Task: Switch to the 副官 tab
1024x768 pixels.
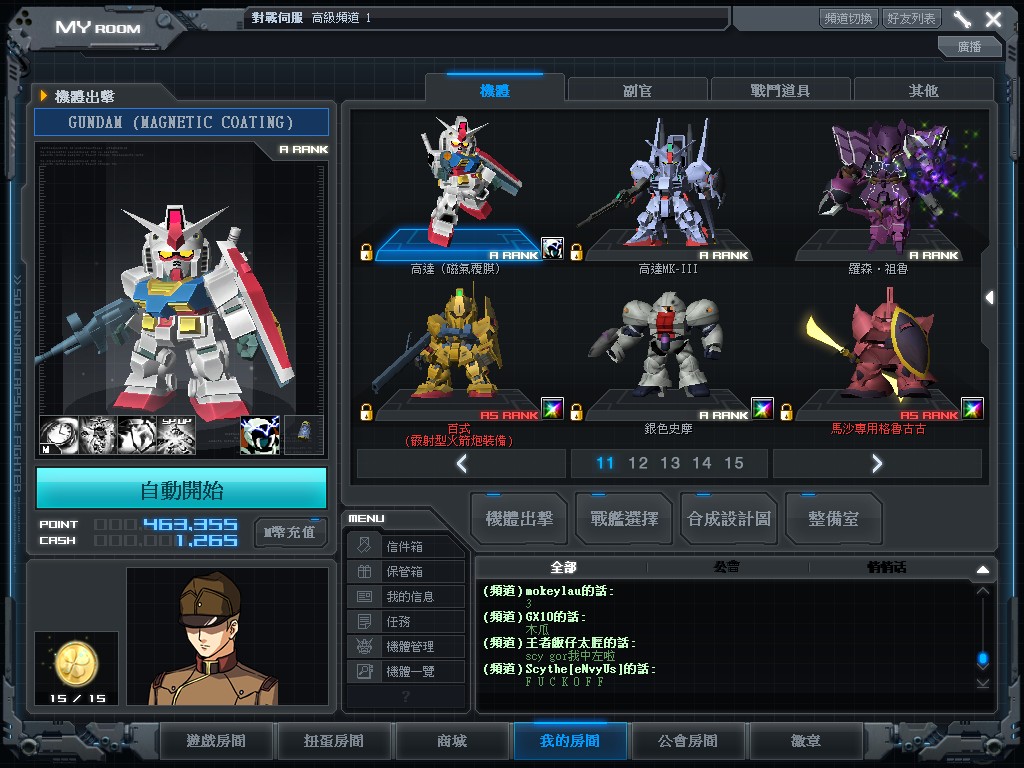Action: click(x=638, y=90)
